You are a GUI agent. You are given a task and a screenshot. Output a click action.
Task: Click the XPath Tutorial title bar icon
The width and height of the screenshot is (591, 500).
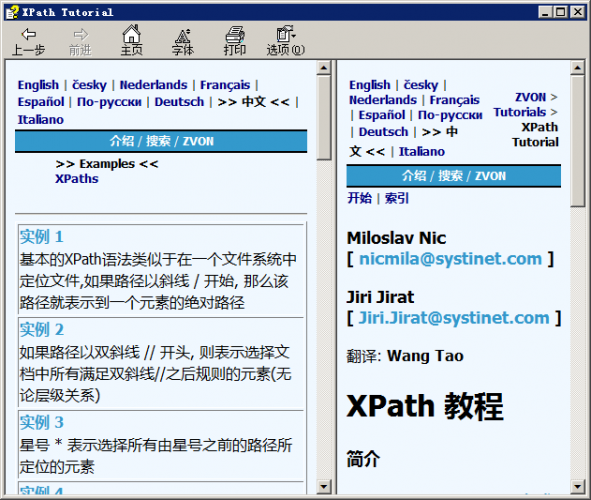12,12
